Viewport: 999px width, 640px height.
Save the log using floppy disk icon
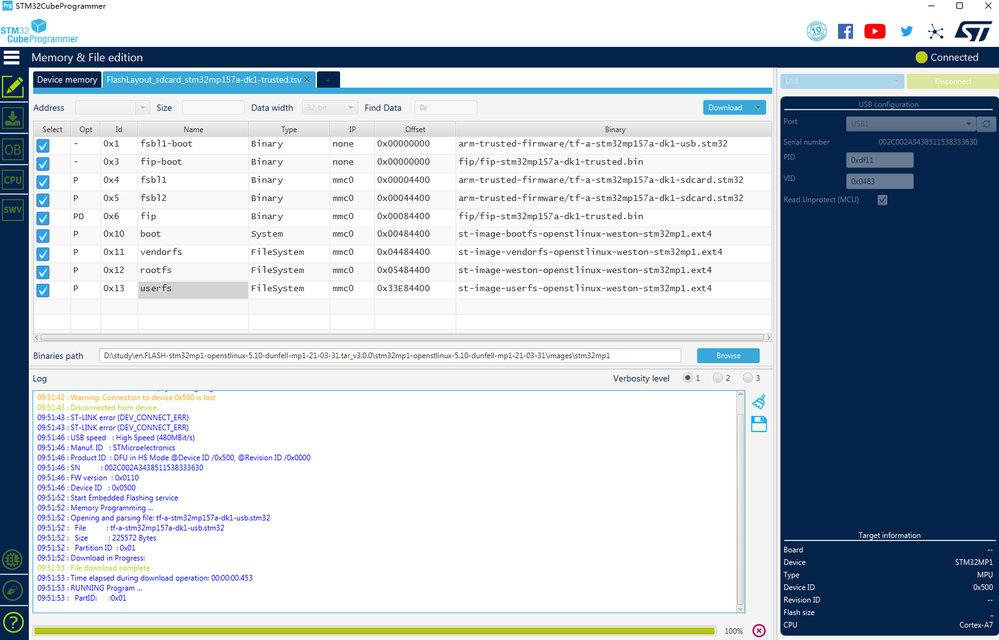click(x=759, y=424)
